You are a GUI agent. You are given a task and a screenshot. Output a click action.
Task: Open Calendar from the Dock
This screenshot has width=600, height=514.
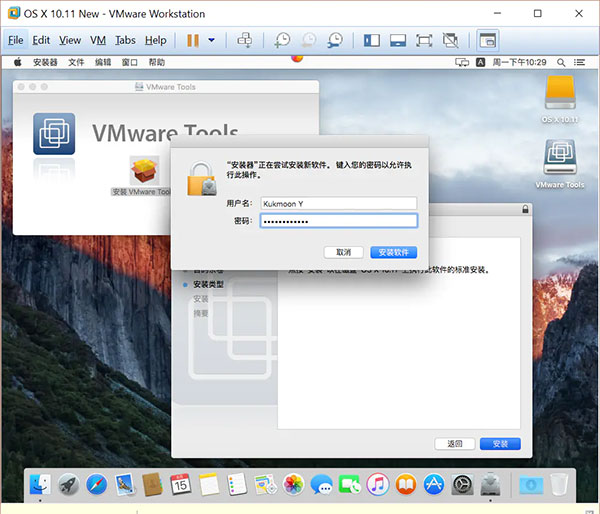point(181,484)
